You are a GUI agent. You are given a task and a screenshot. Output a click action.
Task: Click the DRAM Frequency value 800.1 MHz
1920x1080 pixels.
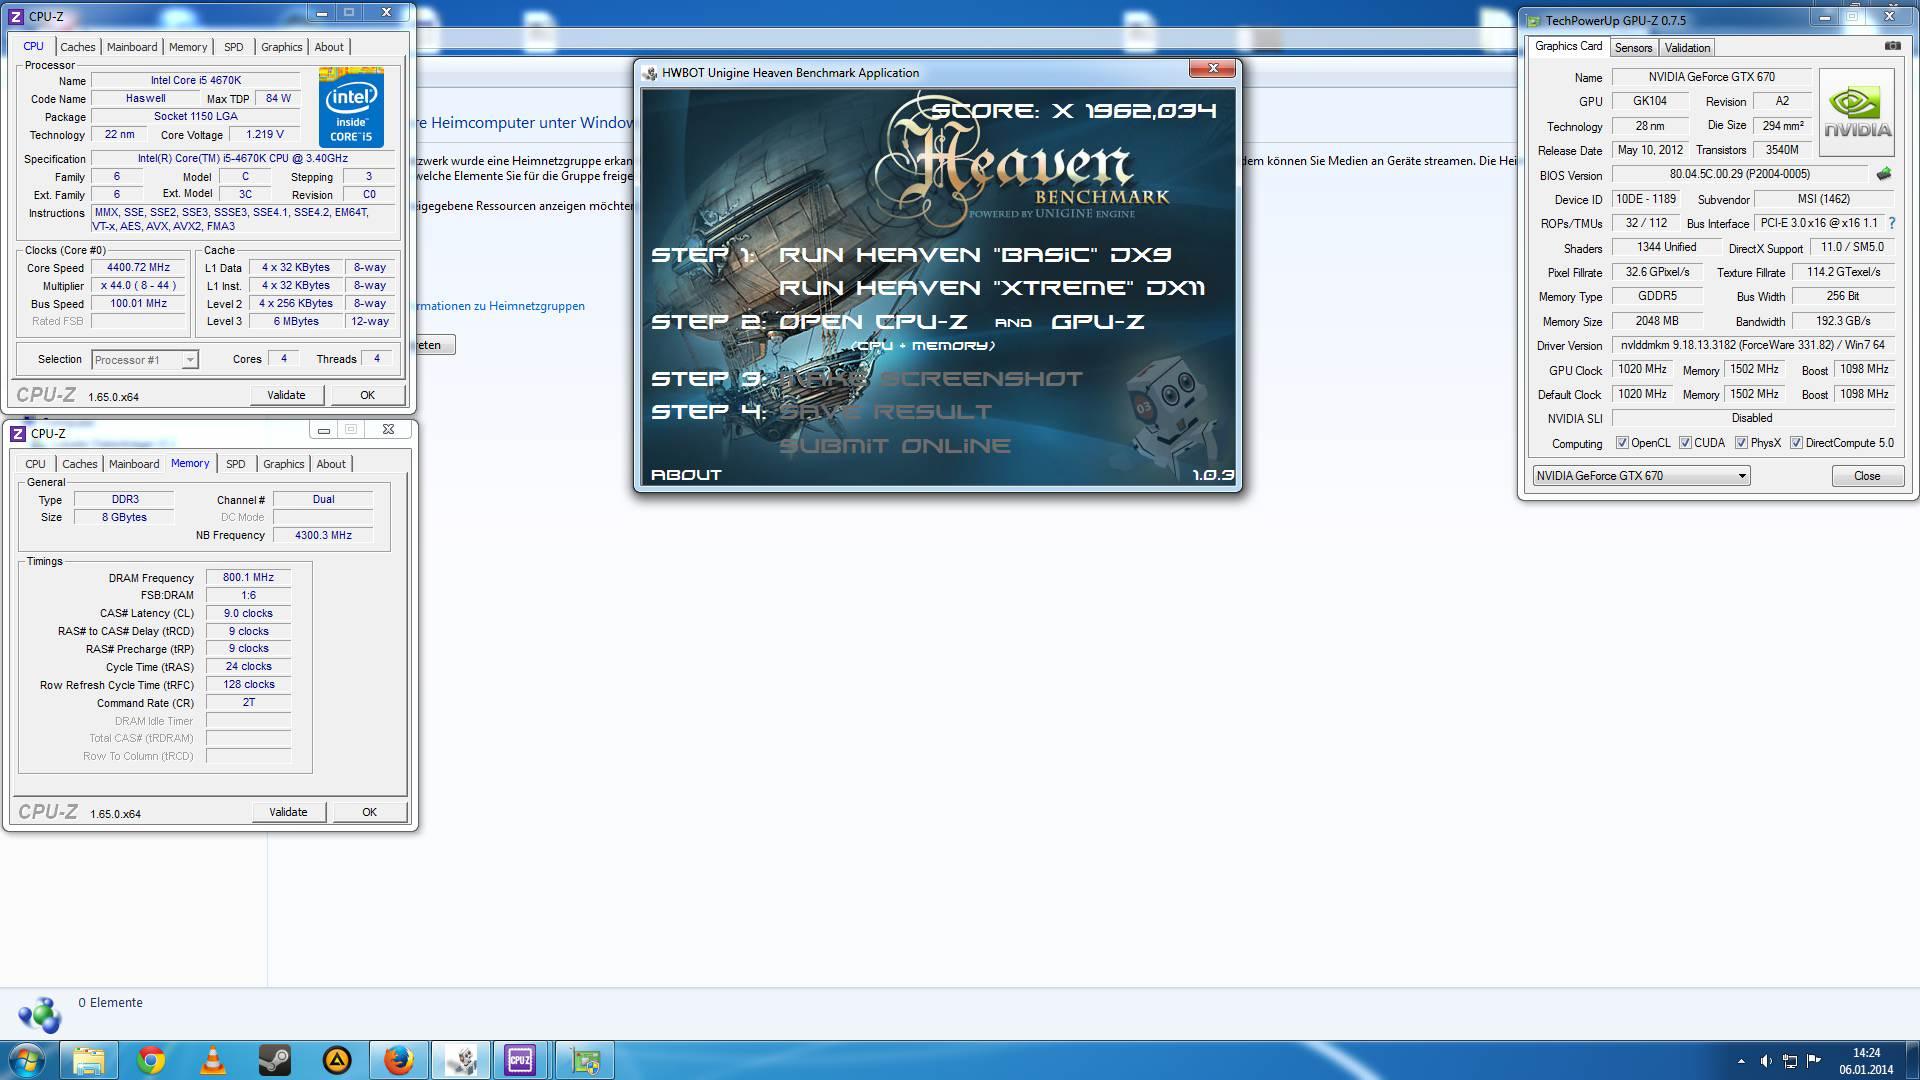(x=248, y=577)
